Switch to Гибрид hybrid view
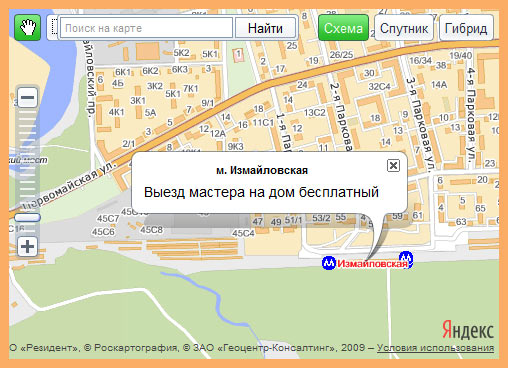 coord(466,28)
